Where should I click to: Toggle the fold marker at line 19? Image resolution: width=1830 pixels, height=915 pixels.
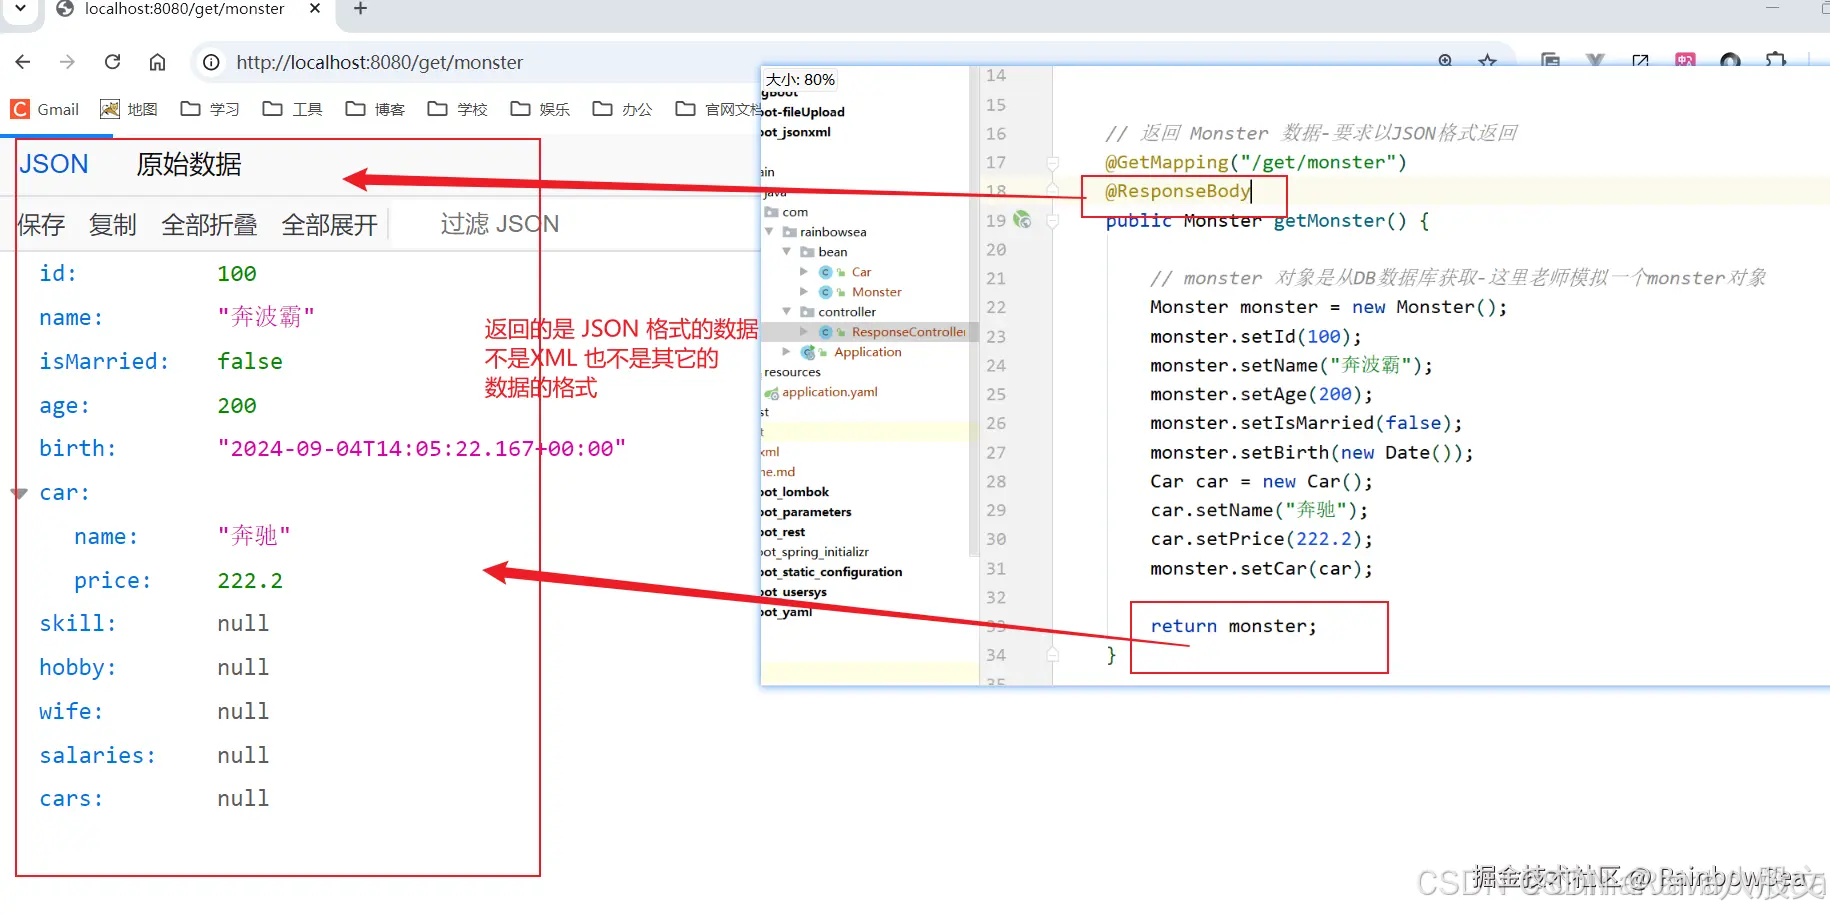click(1053, 220)
